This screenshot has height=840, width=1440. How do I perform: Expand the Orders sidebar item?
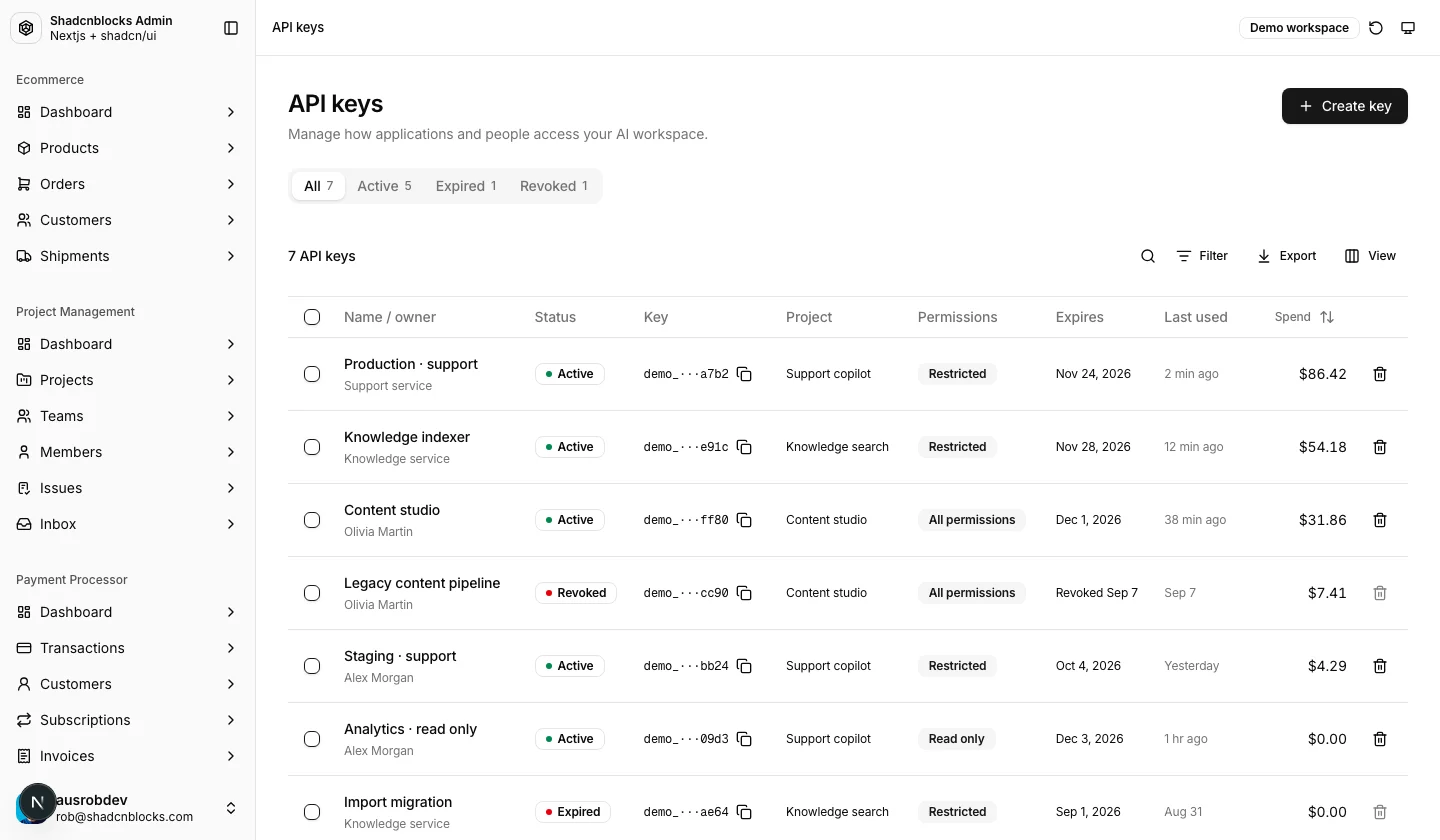click(x=128, y=184)
